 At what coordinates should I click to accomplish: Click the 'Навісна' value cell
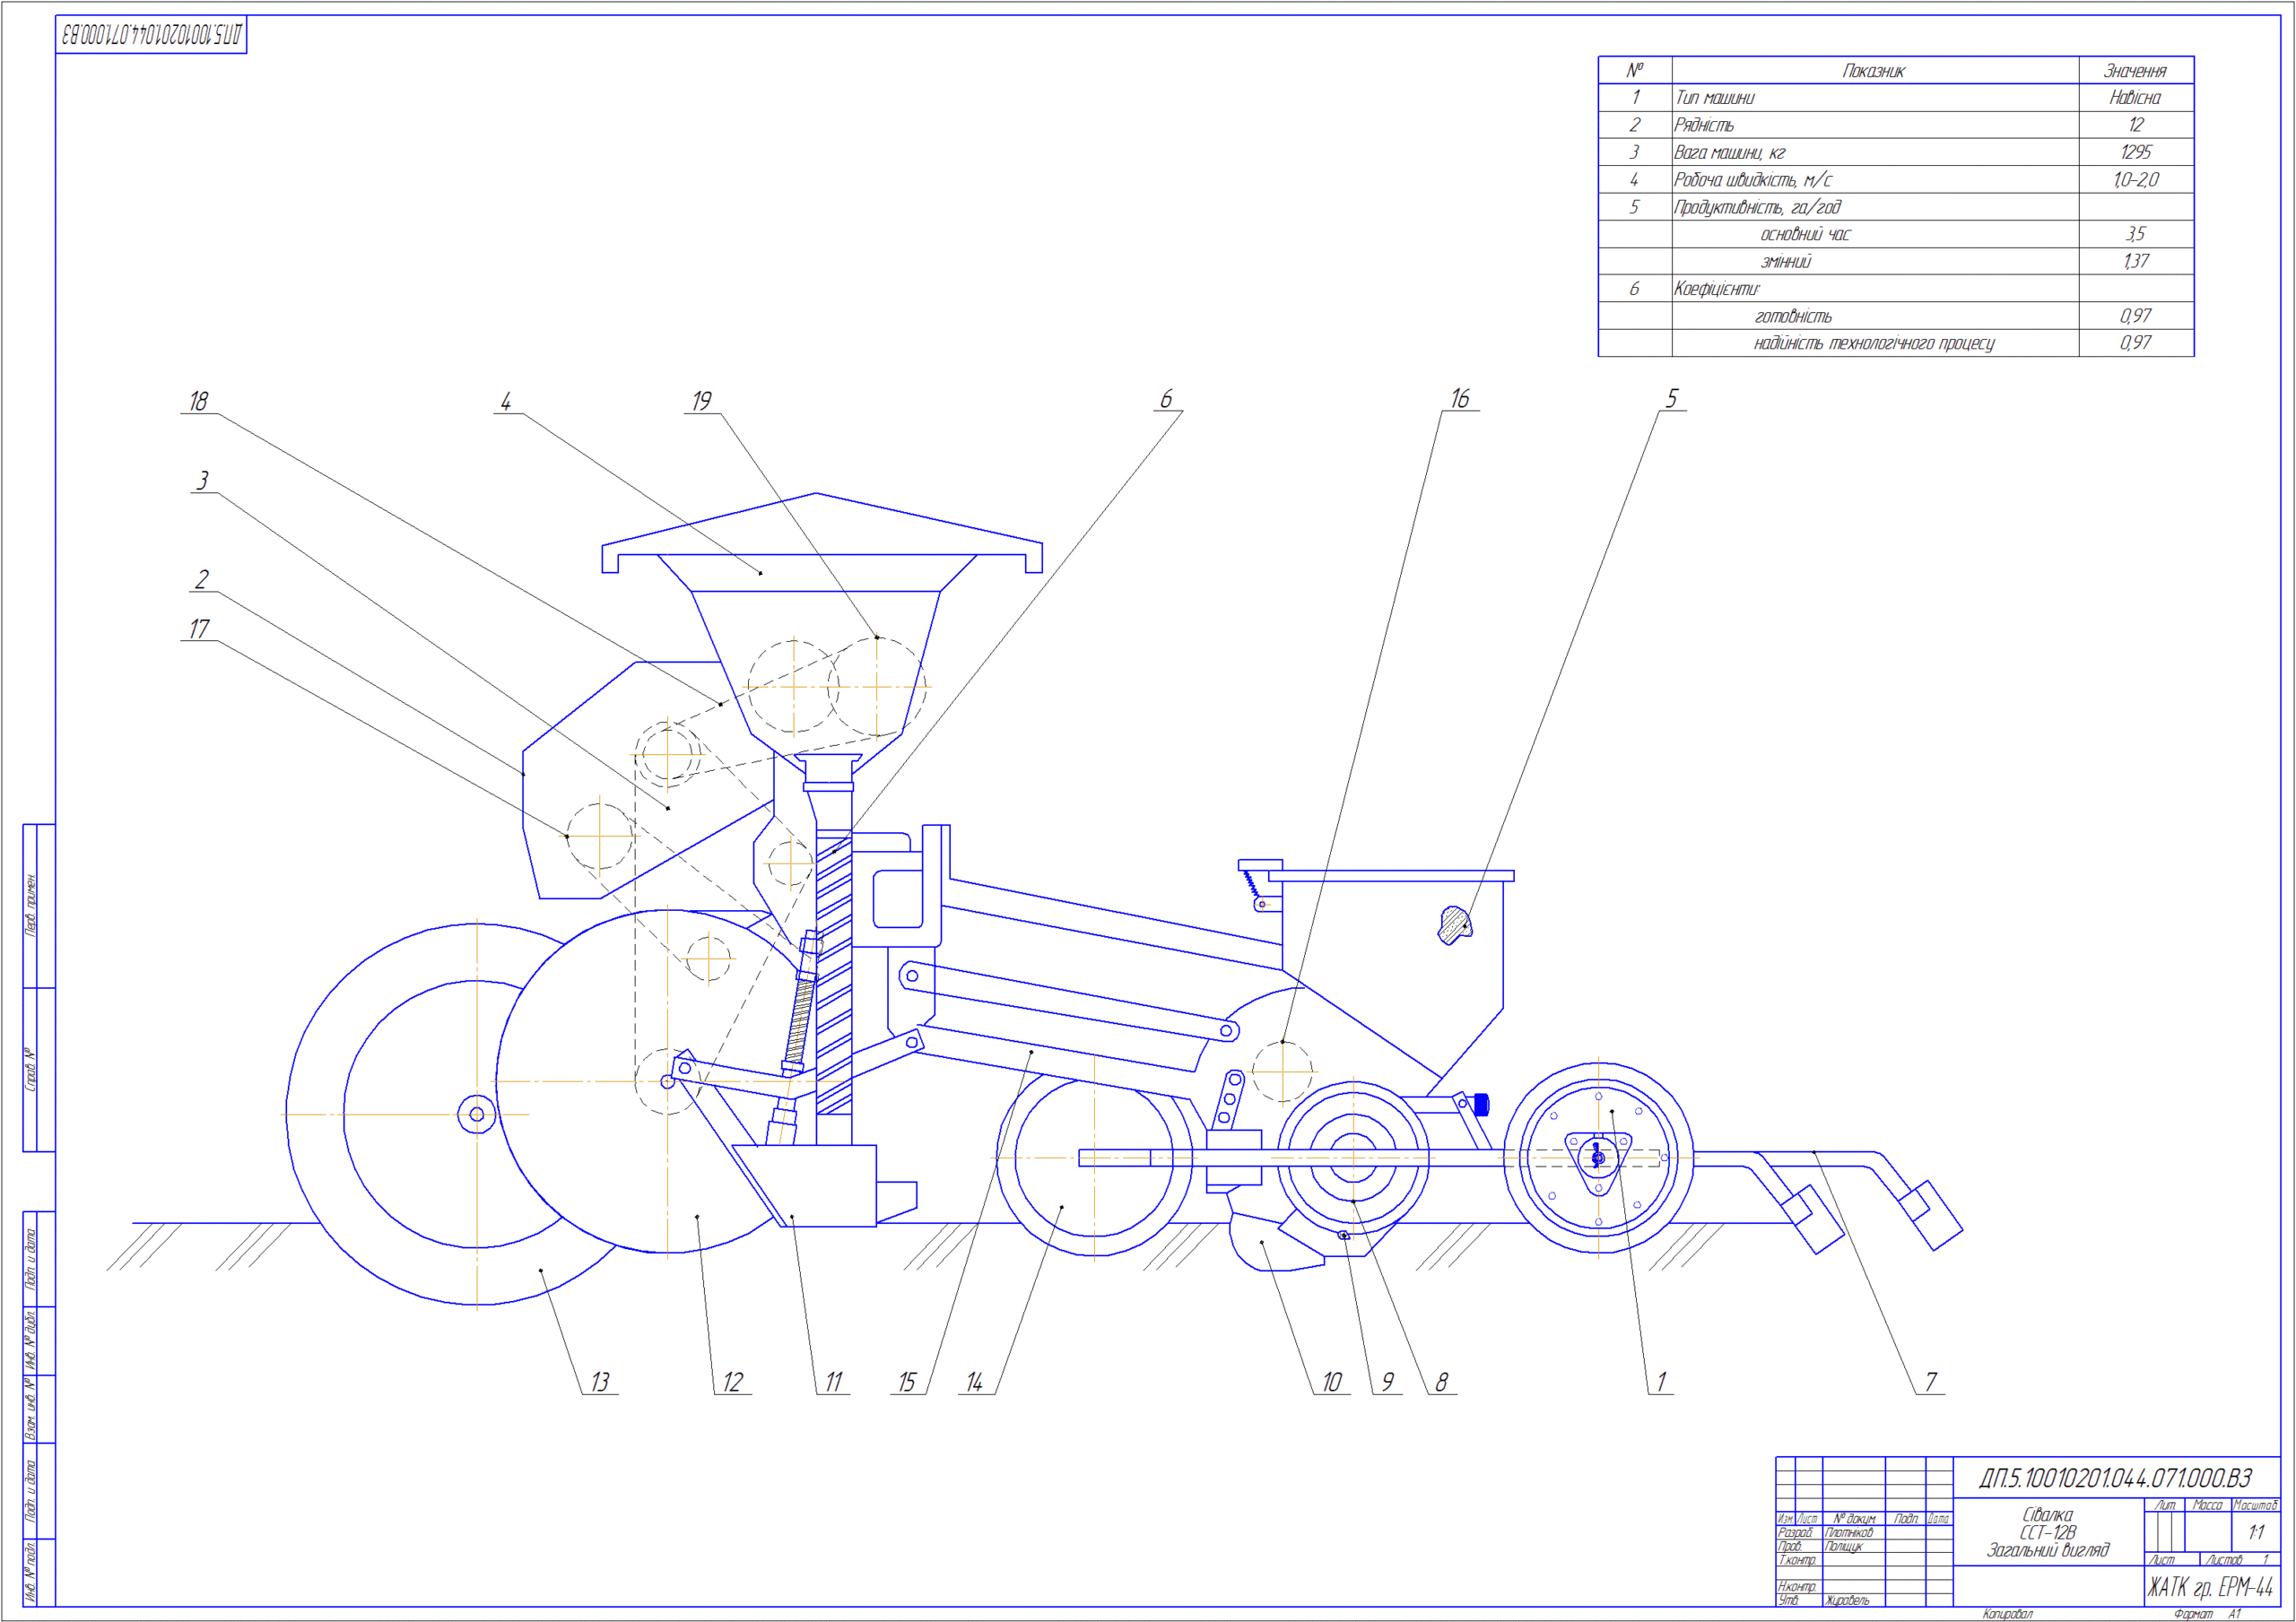[x=2135, y=98]
